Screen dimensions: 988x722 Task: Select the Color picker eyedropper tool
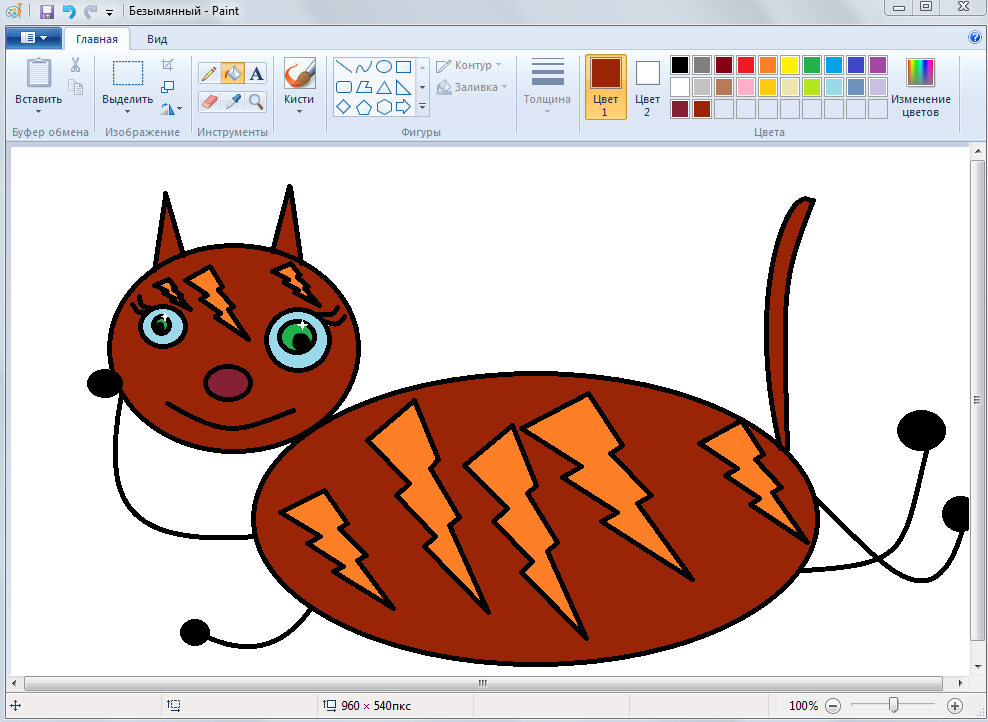[x=232, y=101]
